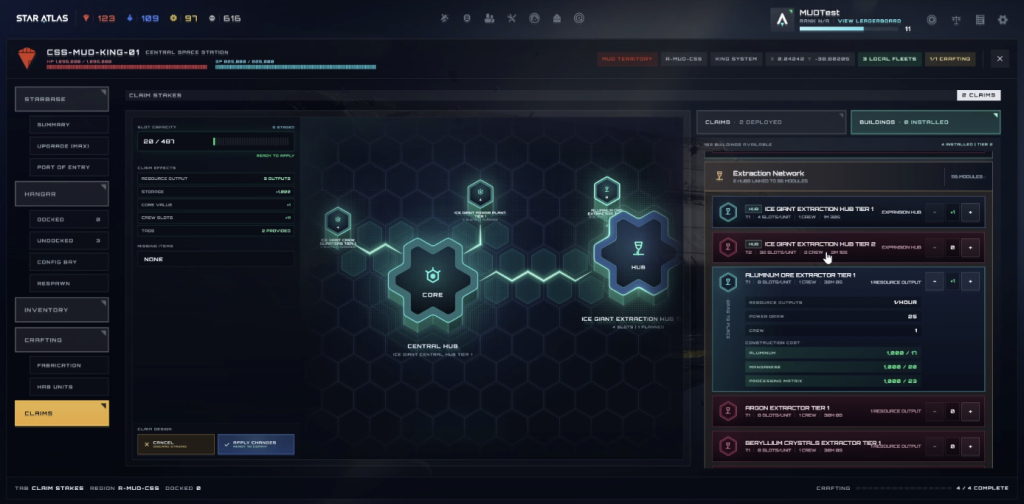1024x504 pixels.
Task: Decrease Aluminum Ore Extractor Tier 1 count
Action: [x=935, y=281]
